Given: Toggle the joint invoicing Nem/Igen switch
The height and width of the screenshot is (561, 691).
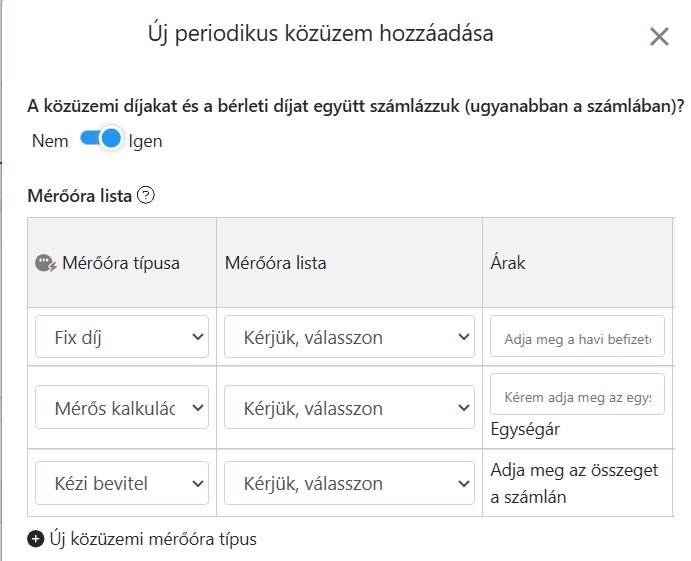Looking at the screenshot, I should pos(101,140).
